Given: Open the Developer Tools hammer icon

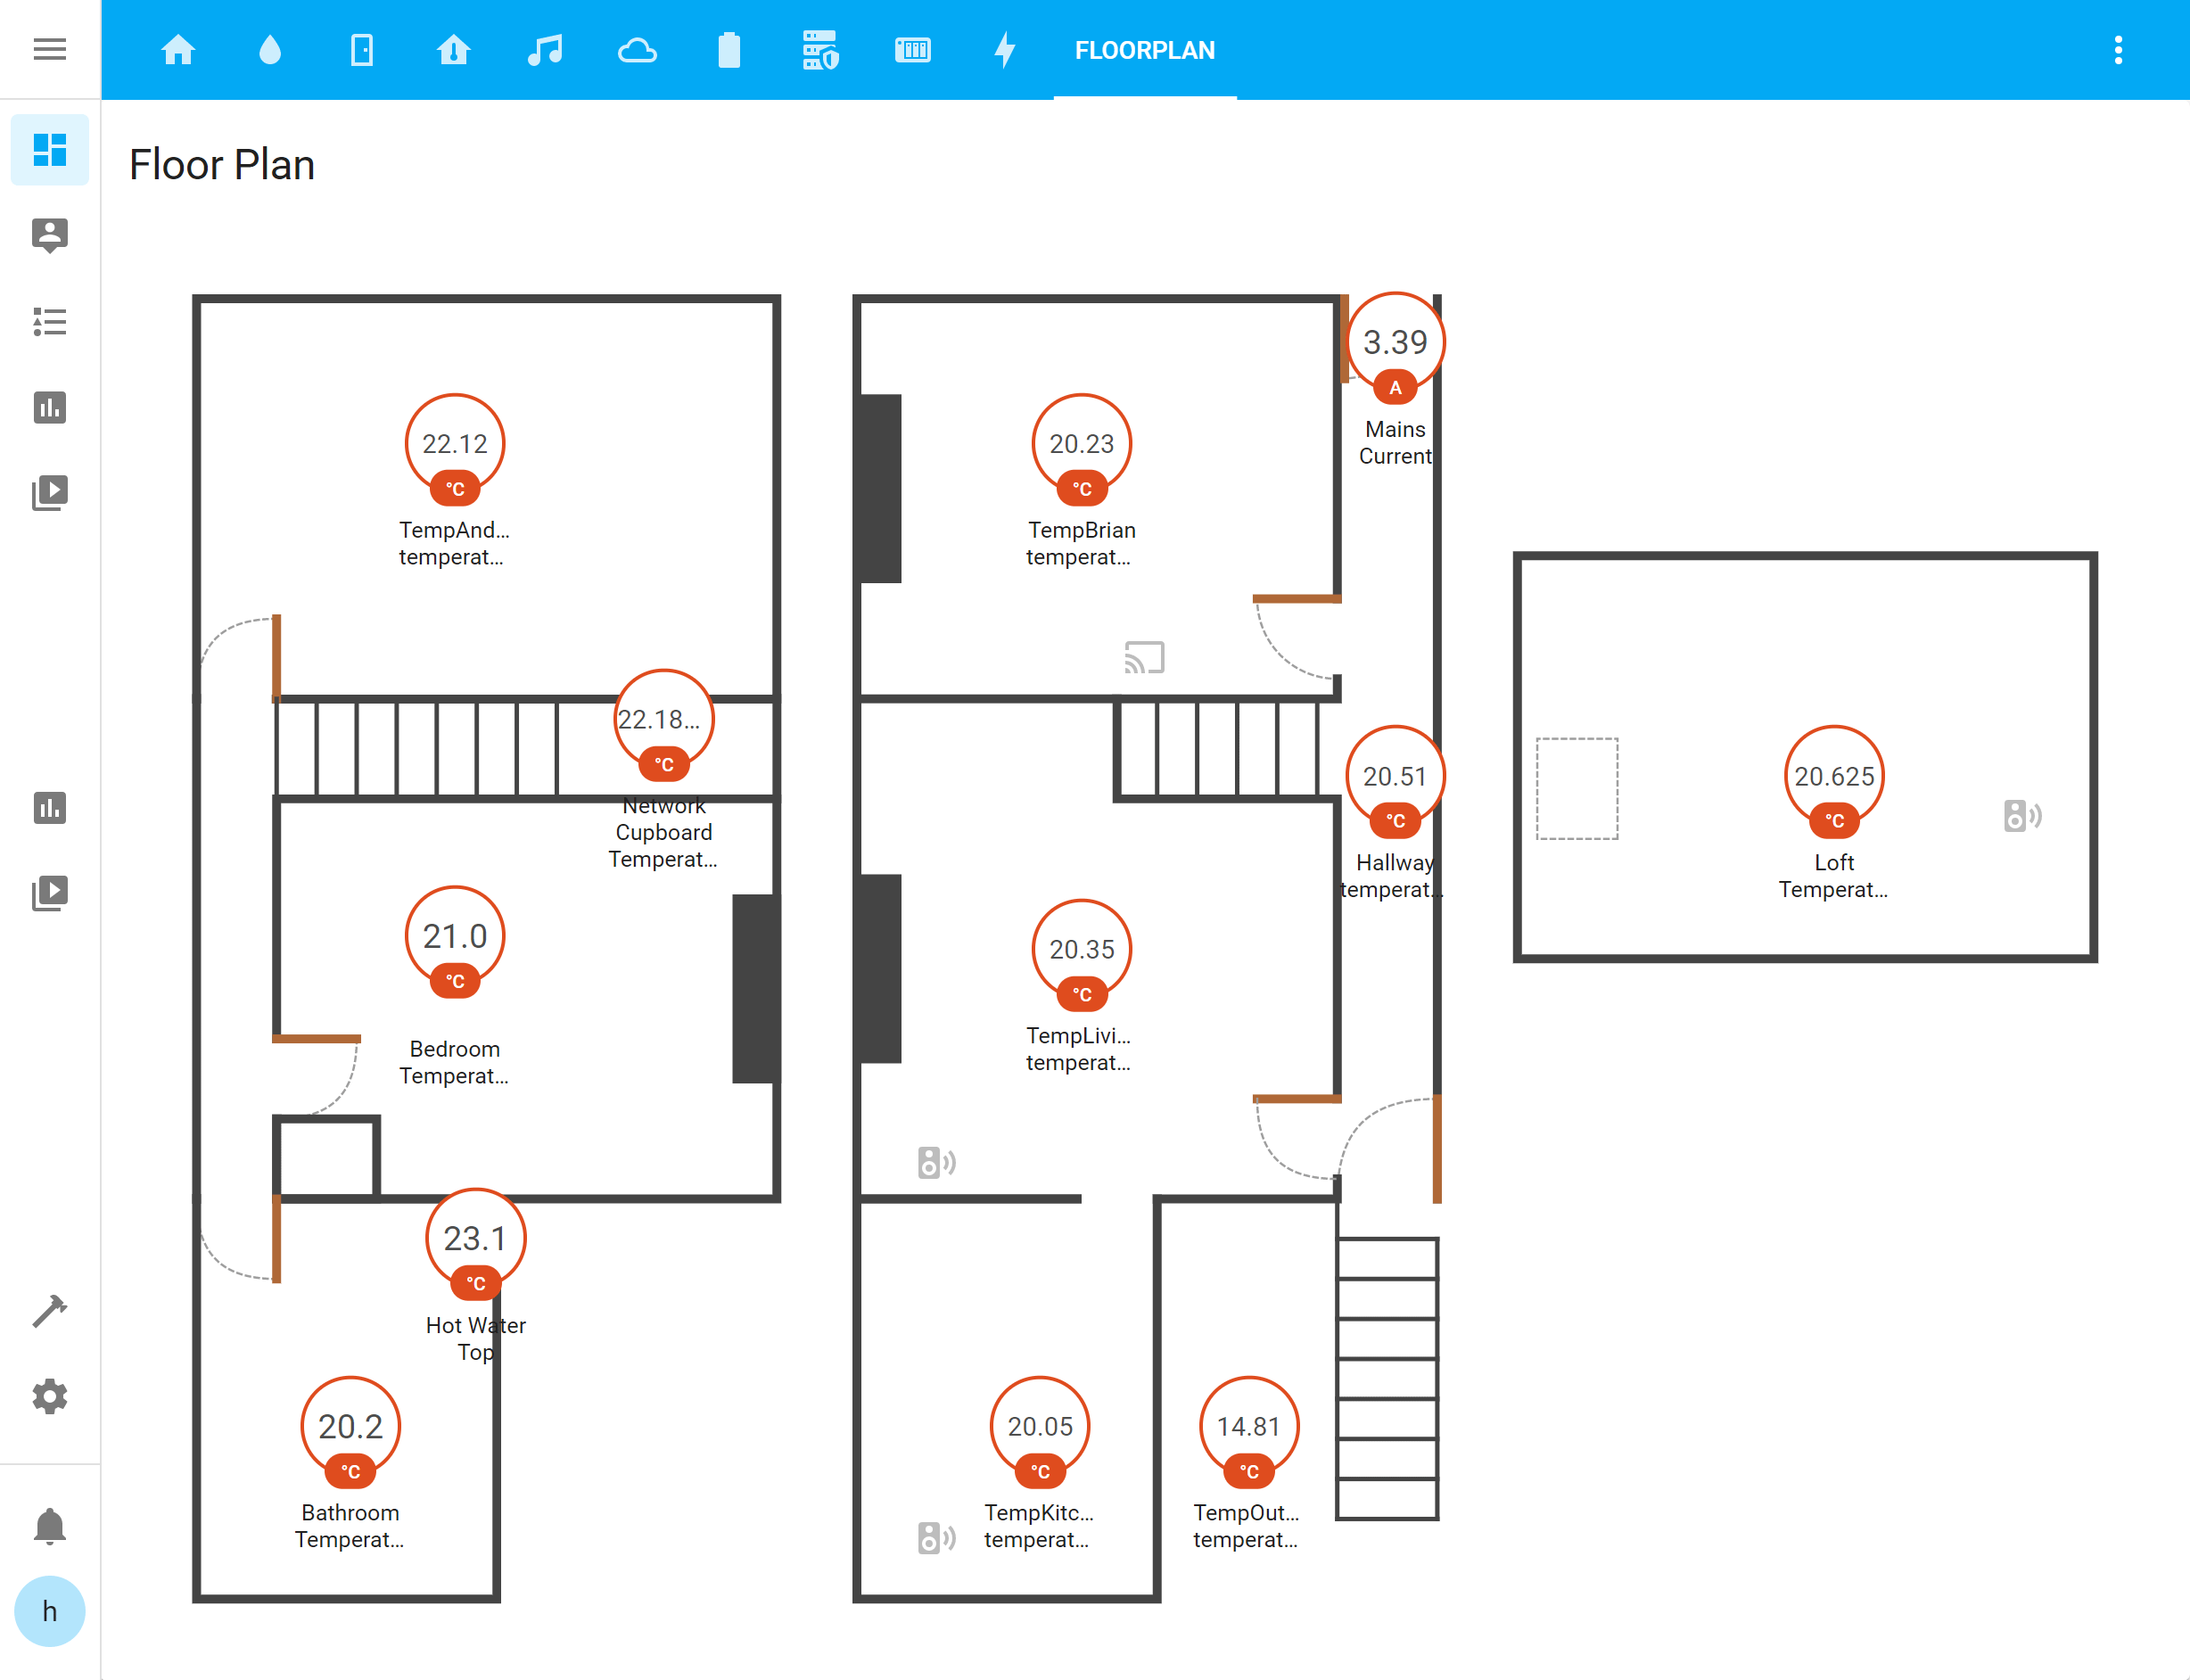Looking at the screenshot, I should (49, 1311).
